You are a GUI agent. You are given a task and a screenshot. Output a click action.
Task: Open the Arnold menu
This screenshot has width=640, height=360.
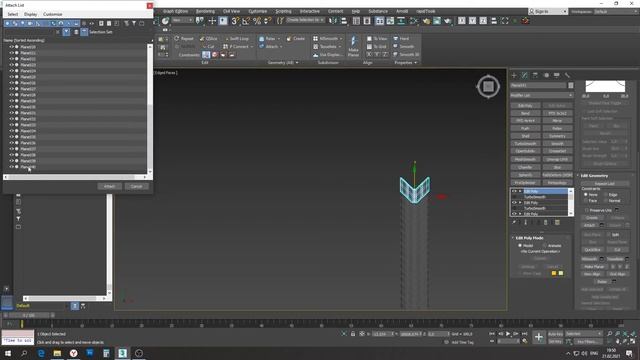click(x=402, y=11)
